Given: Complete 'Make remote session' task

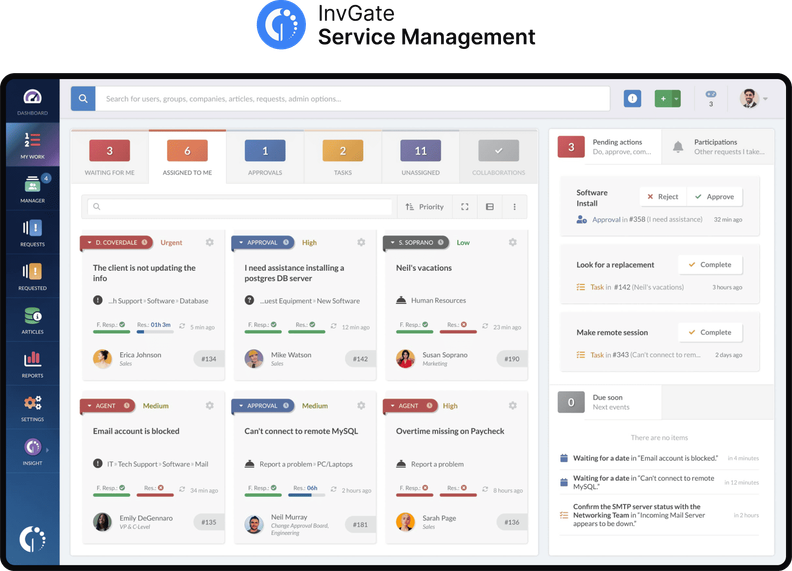Looking at the screenshot, I should pyautogui.click(x=710, y=332).
